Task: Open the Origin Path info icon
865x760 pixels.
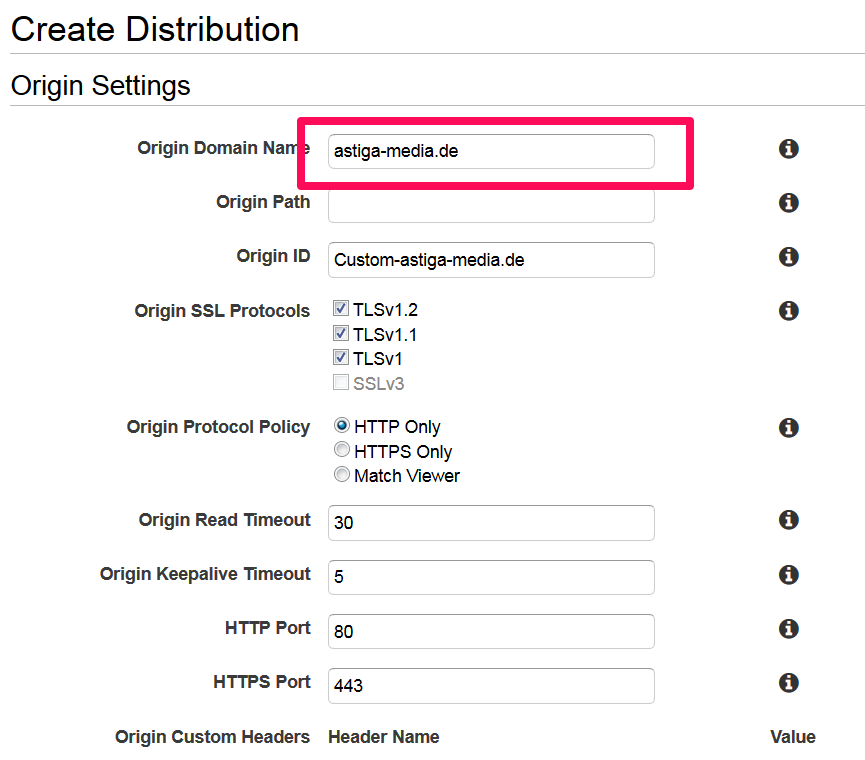Action: (x=788, y=202)
